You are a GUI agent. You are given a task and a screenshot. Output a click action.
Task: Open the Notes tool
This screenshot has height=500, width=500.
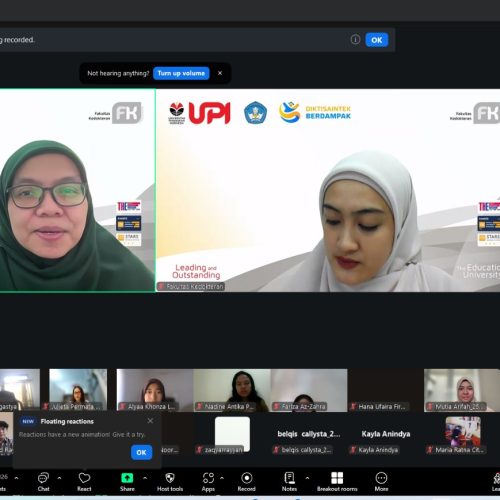pyautogui.click(x=289, y=482)
